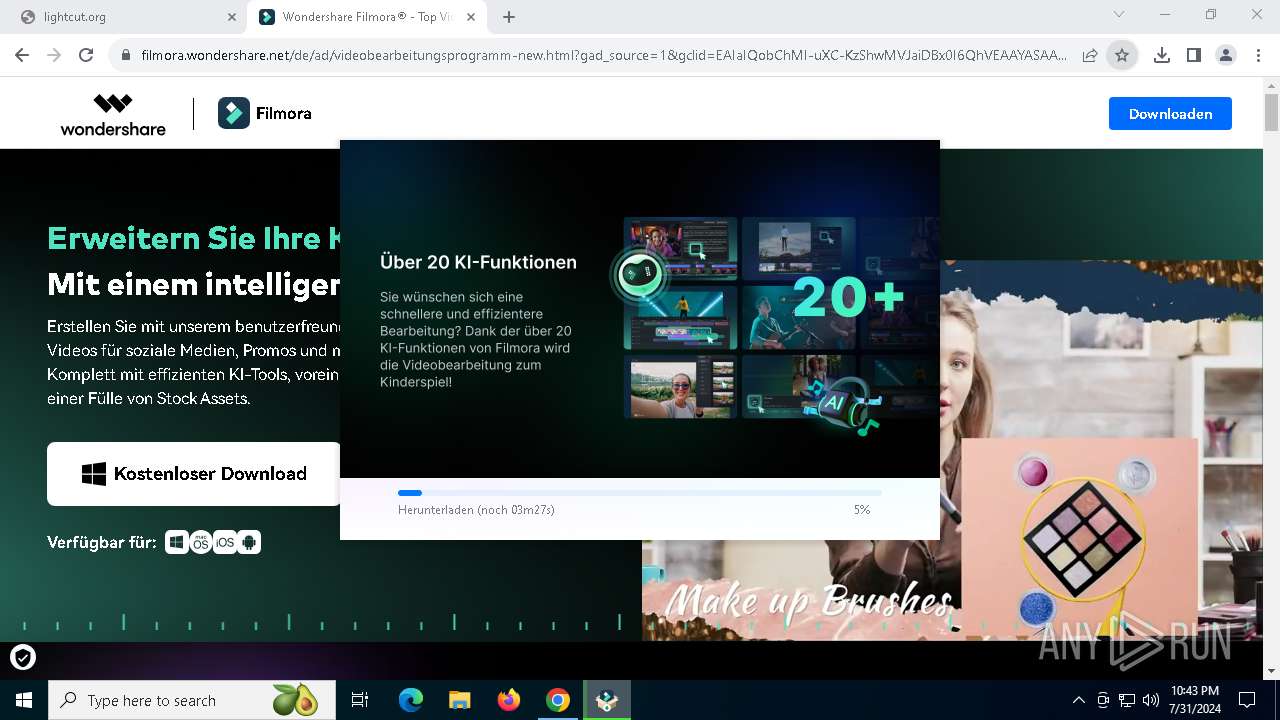This screenshot has height=720, width=1280.
Task: Open tab search dropdown chevron
Action: click(1119, 15)
